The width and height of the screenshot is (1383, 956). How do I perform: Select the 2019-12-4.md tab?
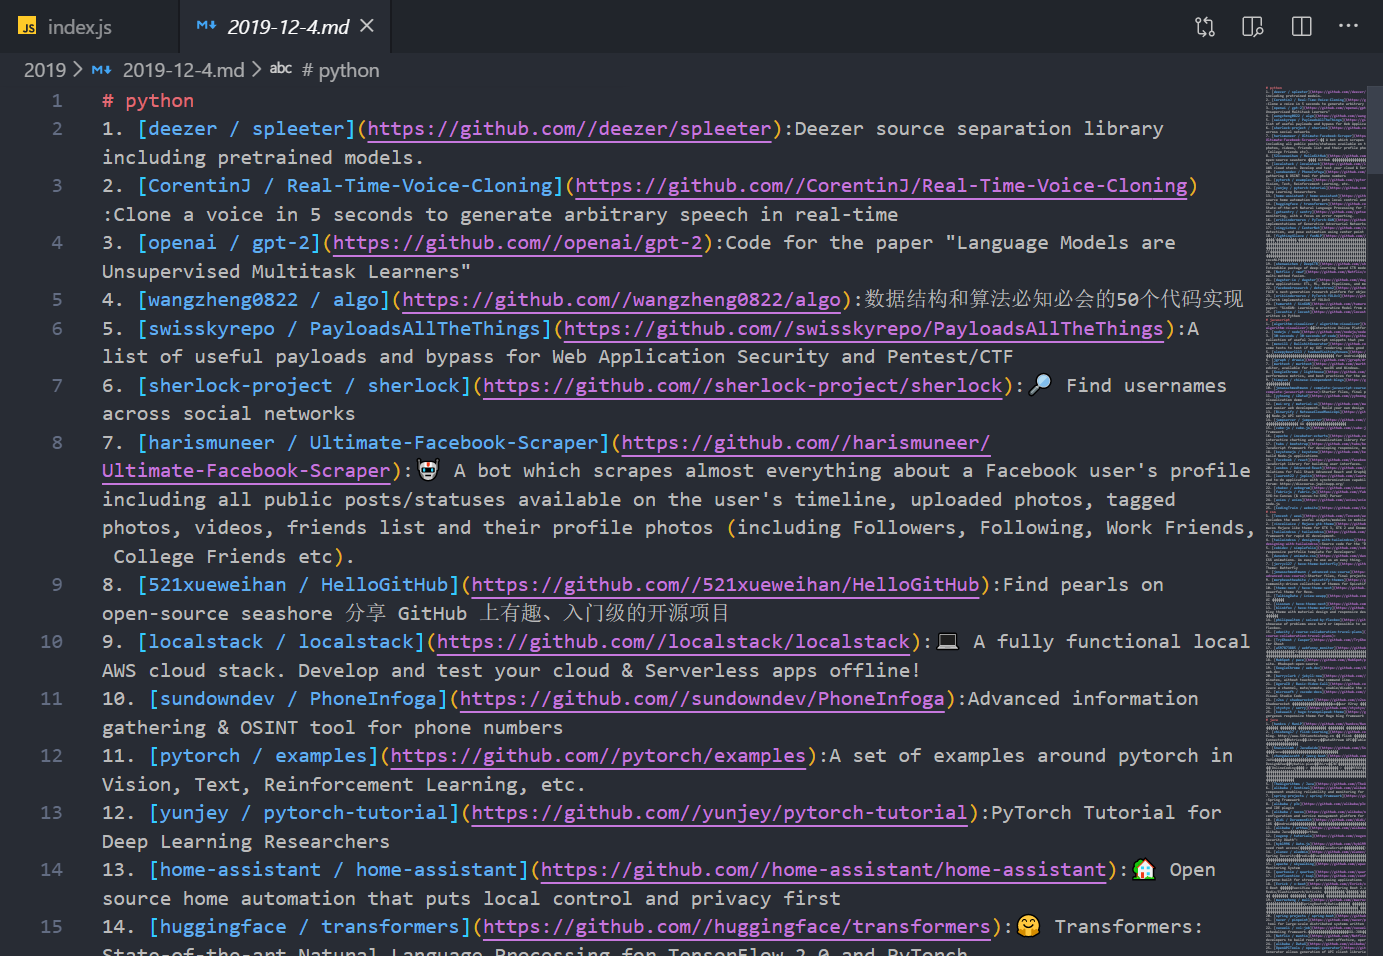click(287, 27)
